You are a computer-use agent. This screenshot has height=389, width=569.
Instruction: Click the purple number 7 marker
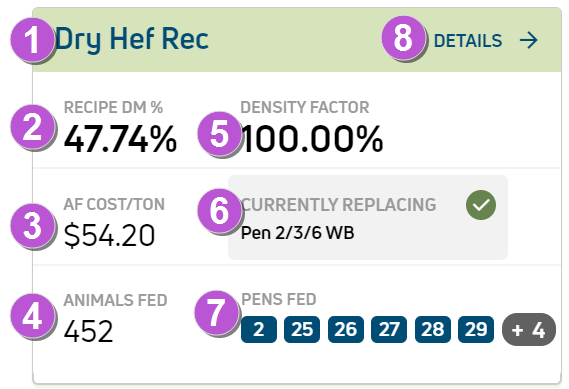pos(217,312)
